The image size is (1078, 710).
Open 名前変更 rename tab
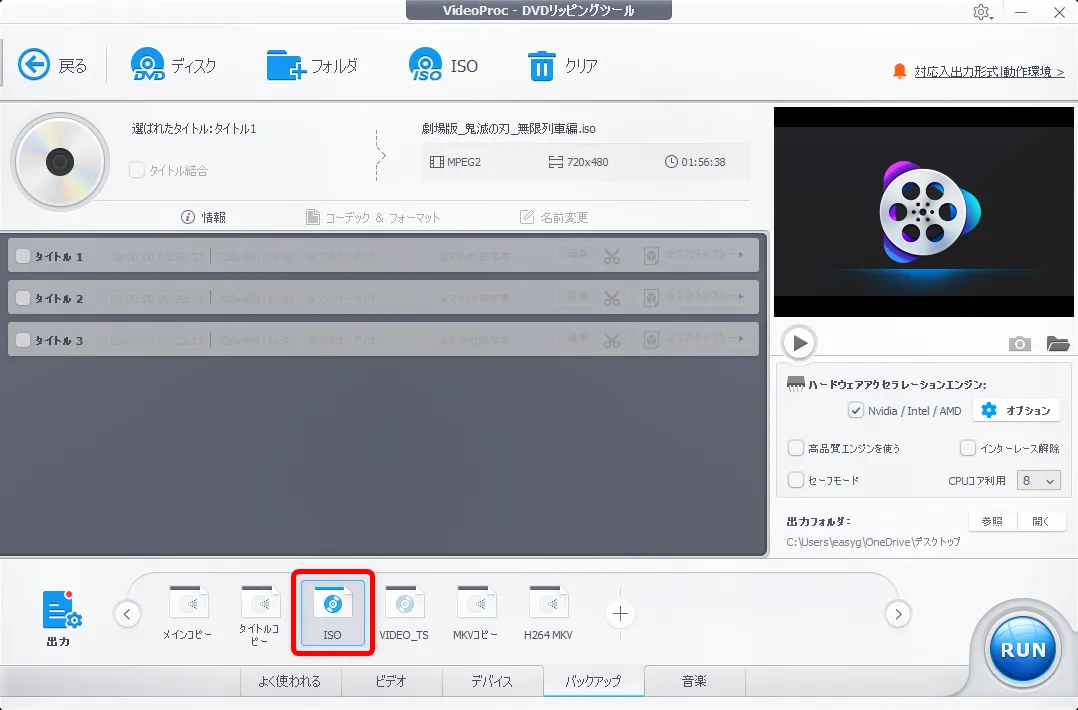[554, 217]
